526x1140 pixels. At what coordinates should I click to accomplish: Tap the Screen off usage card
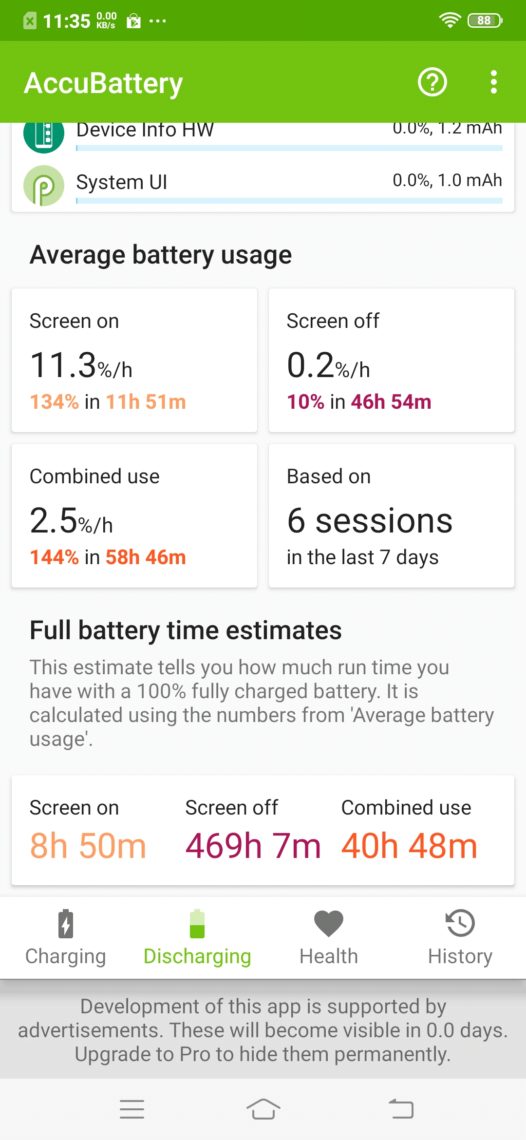click(x=391, y=360)
